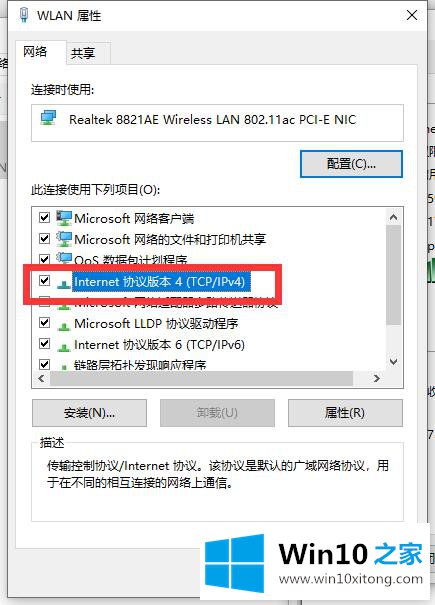
Task: Click the list's scroll up arrow
Action: (394, 217)
